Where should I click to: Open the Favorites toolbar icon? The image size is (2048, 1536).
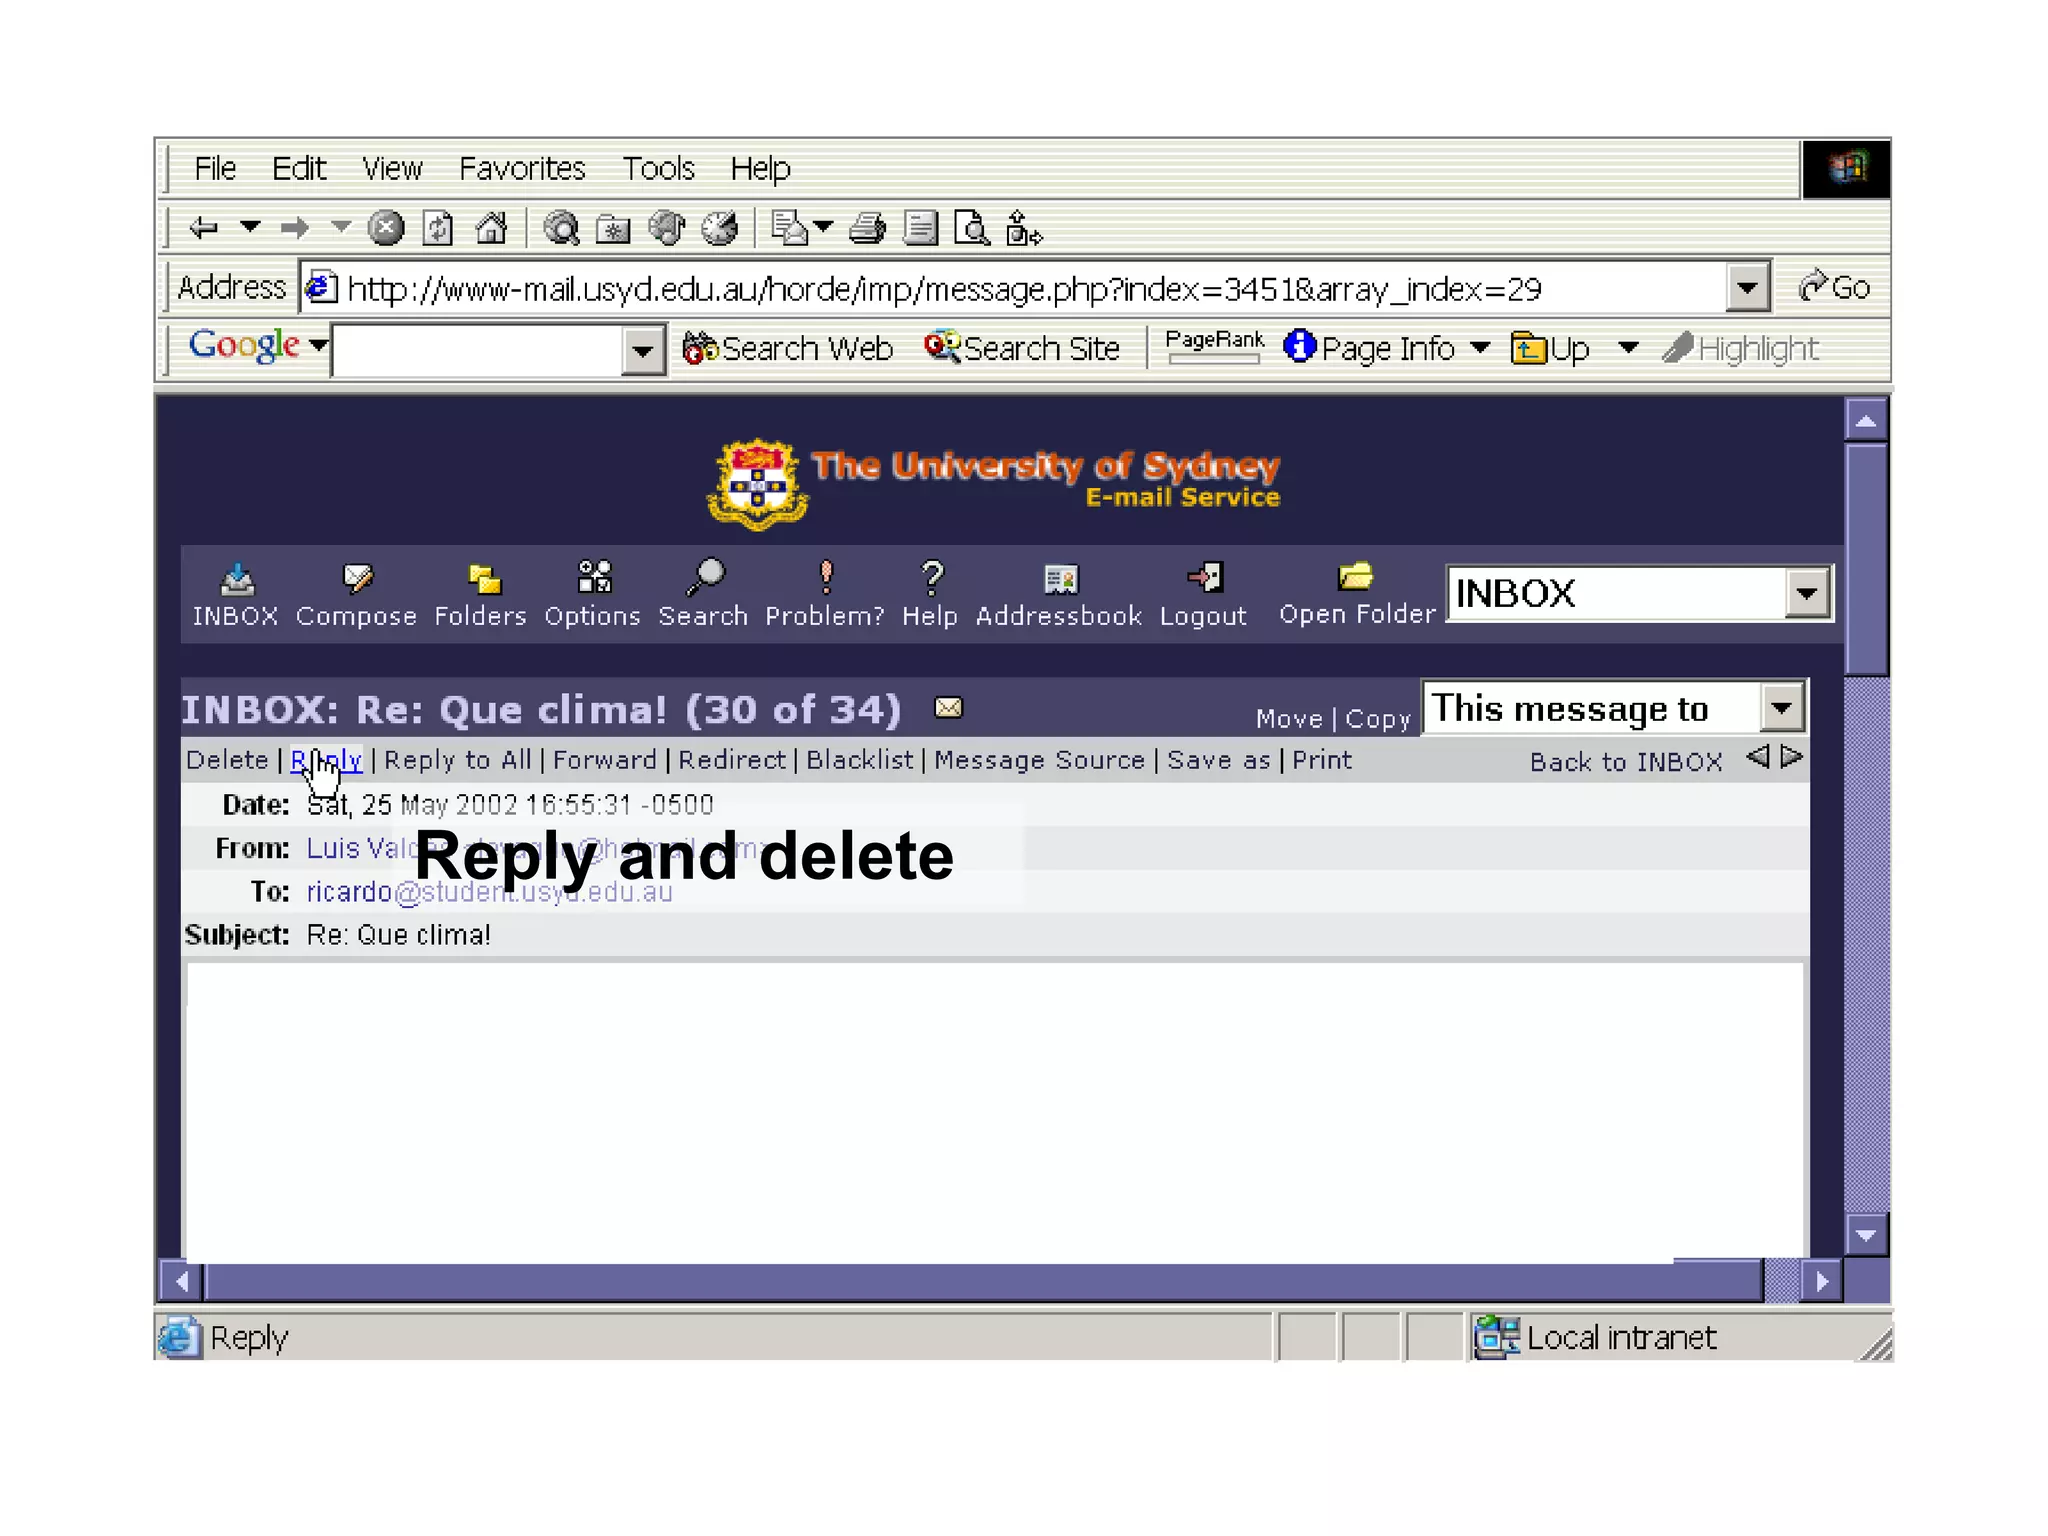(613, 229)
